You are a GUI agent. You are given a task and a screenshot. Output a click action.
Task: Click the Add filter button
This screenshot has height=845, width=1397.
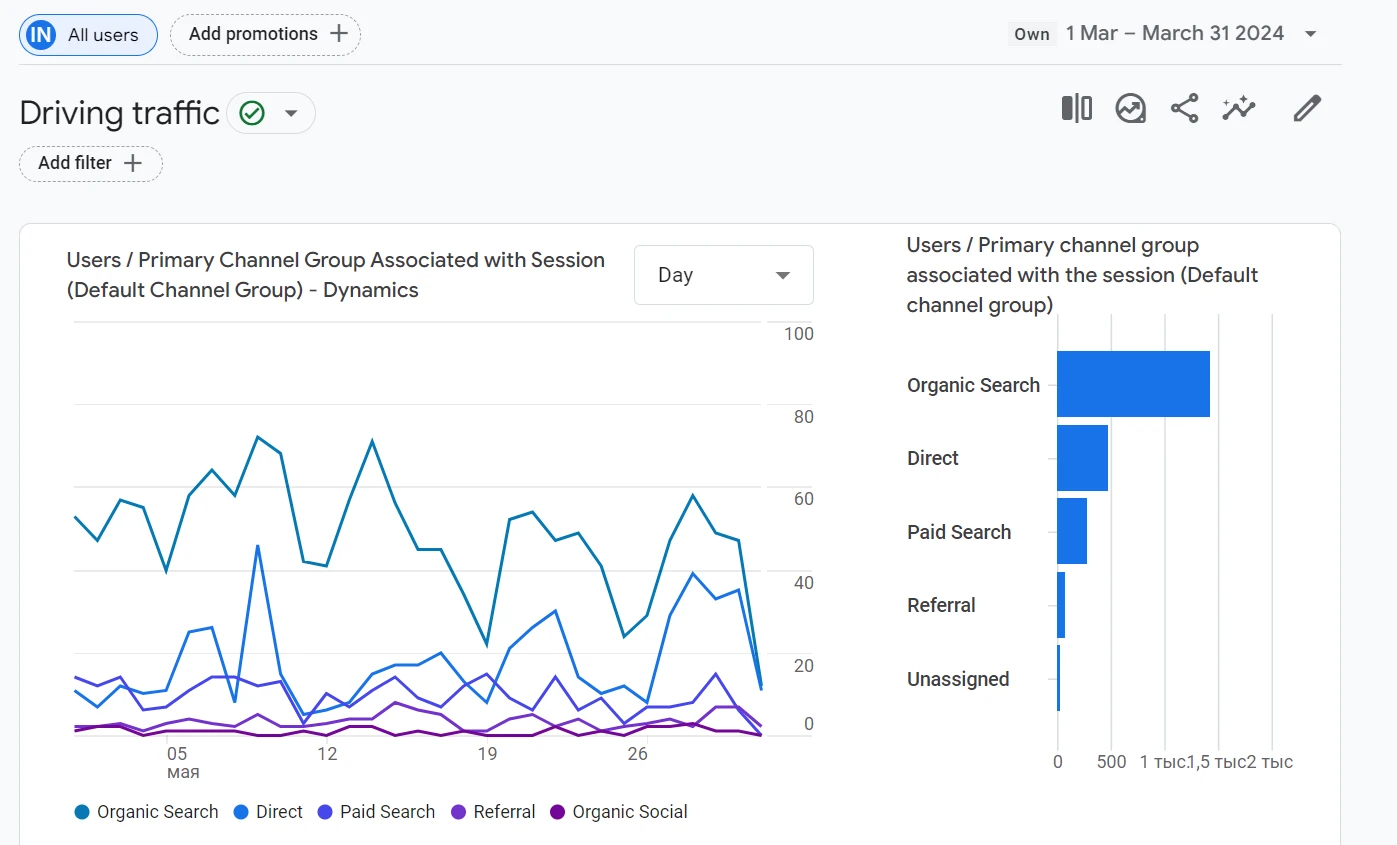91,163
